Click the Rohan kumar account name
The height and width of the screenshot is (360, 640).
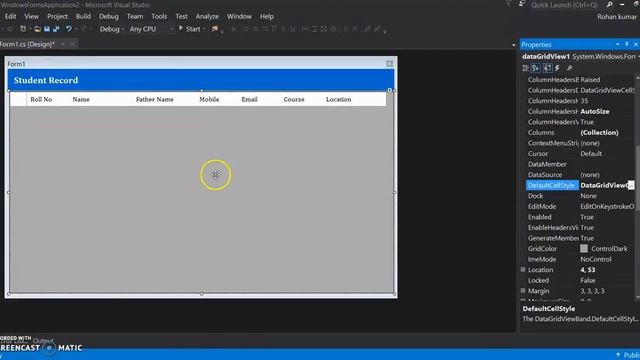617,17
